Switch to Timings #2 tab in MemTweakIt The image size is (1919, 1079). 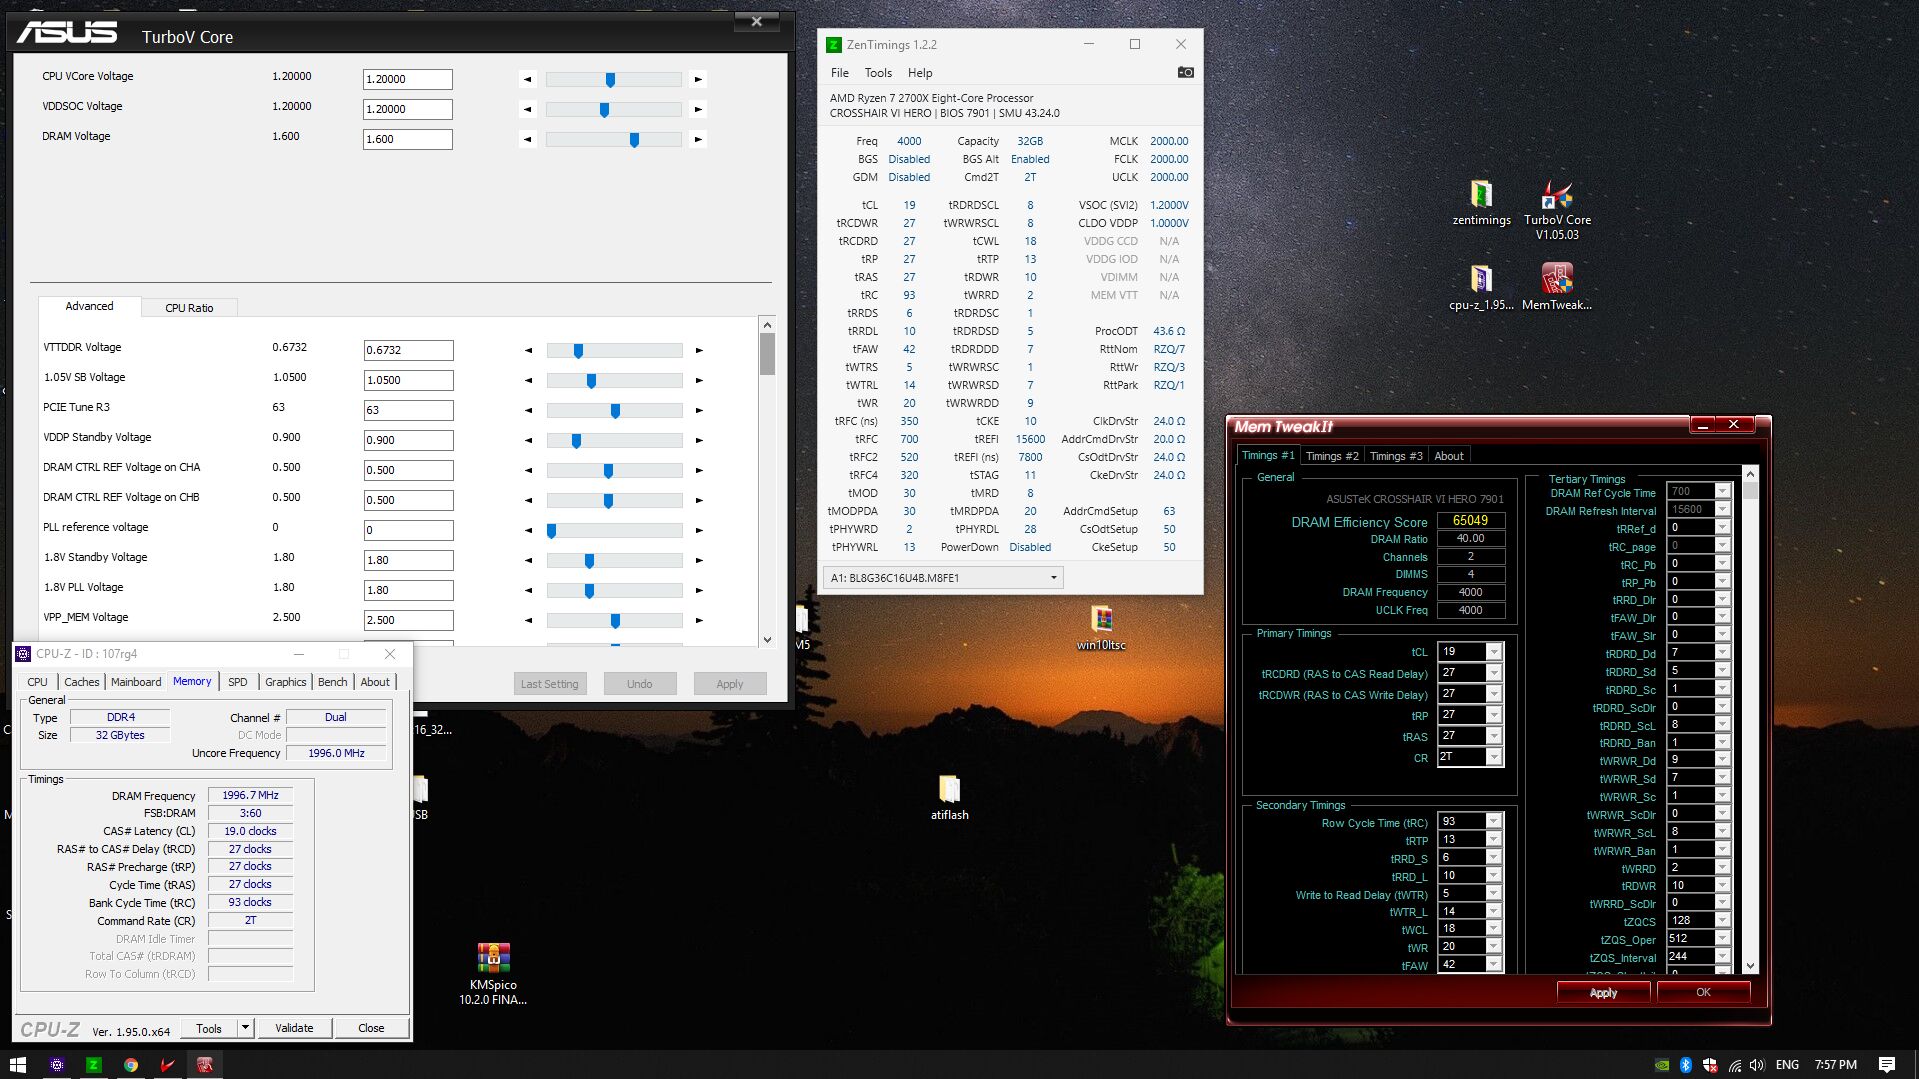[x=1332, y=456]
